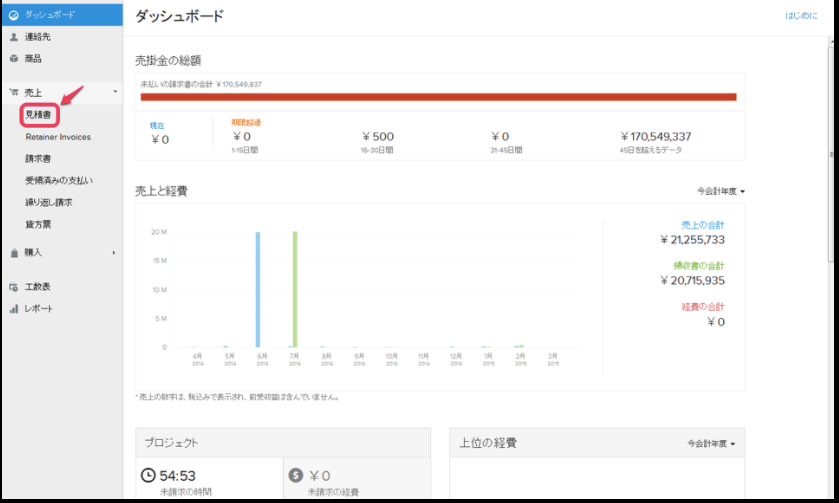Viewport: 839px width, 503px height.
Task: Click the 売掛金の総額 heading
Action: click(168, 60)
